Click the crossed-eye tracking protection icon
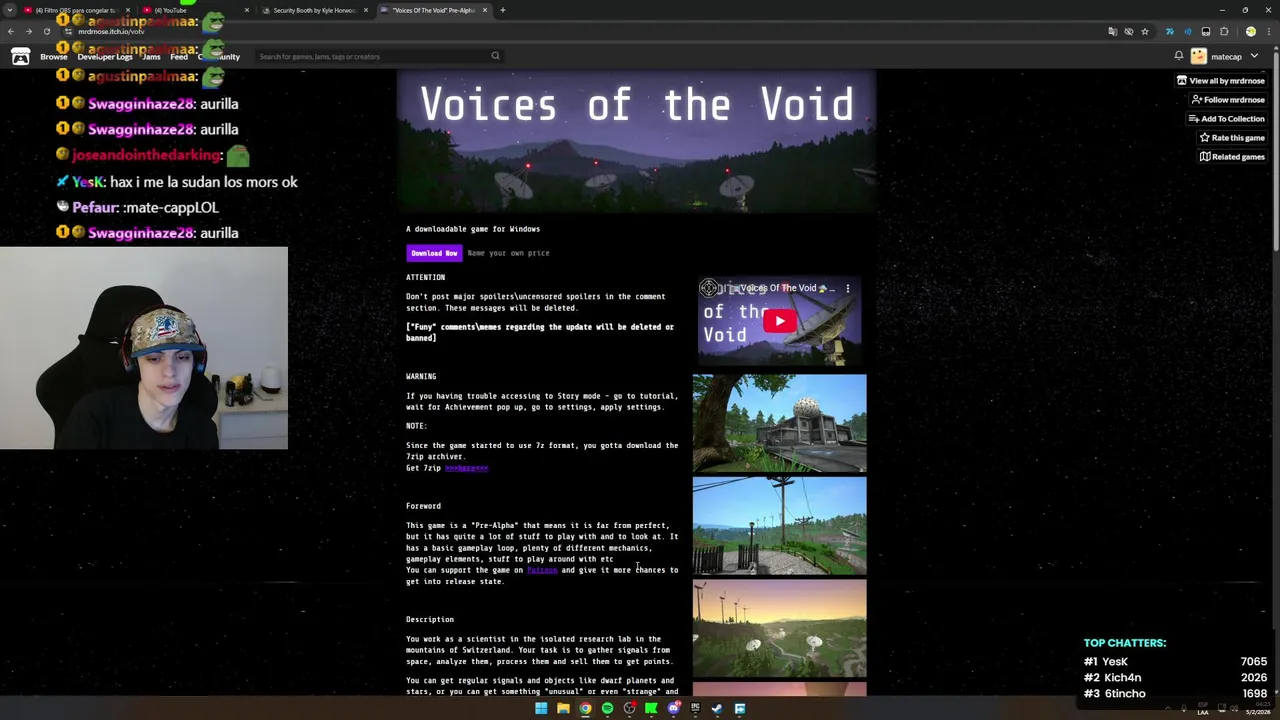 coord(1129,31)
